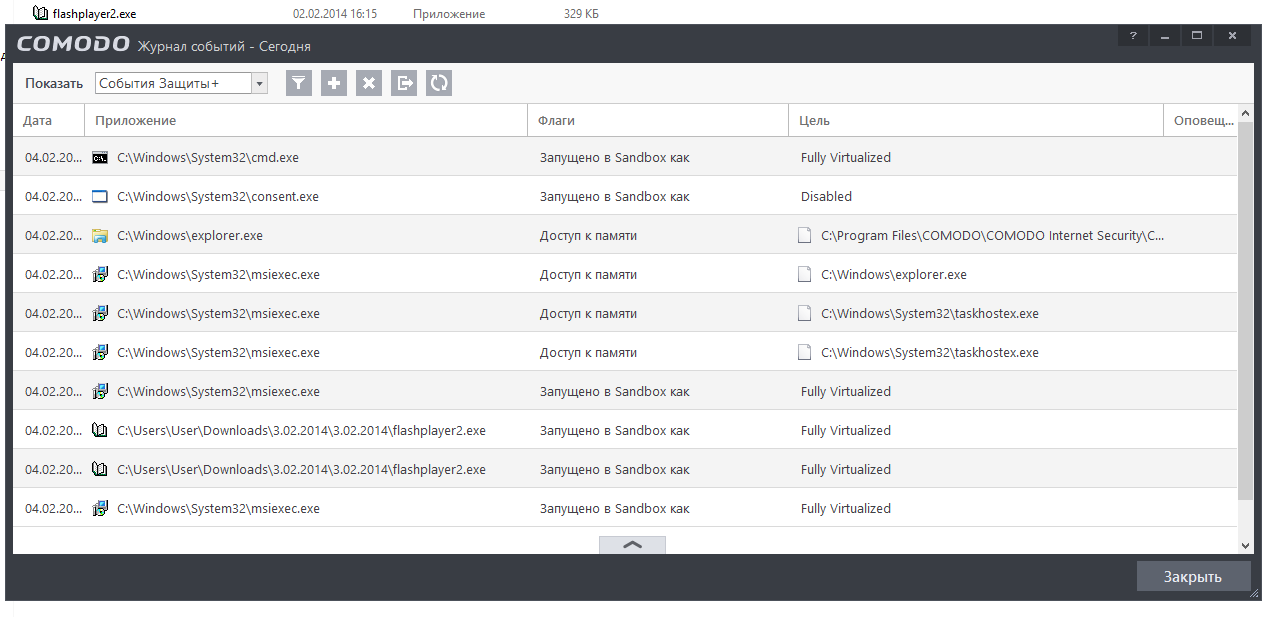Open the log filter funnel icon

299,83
